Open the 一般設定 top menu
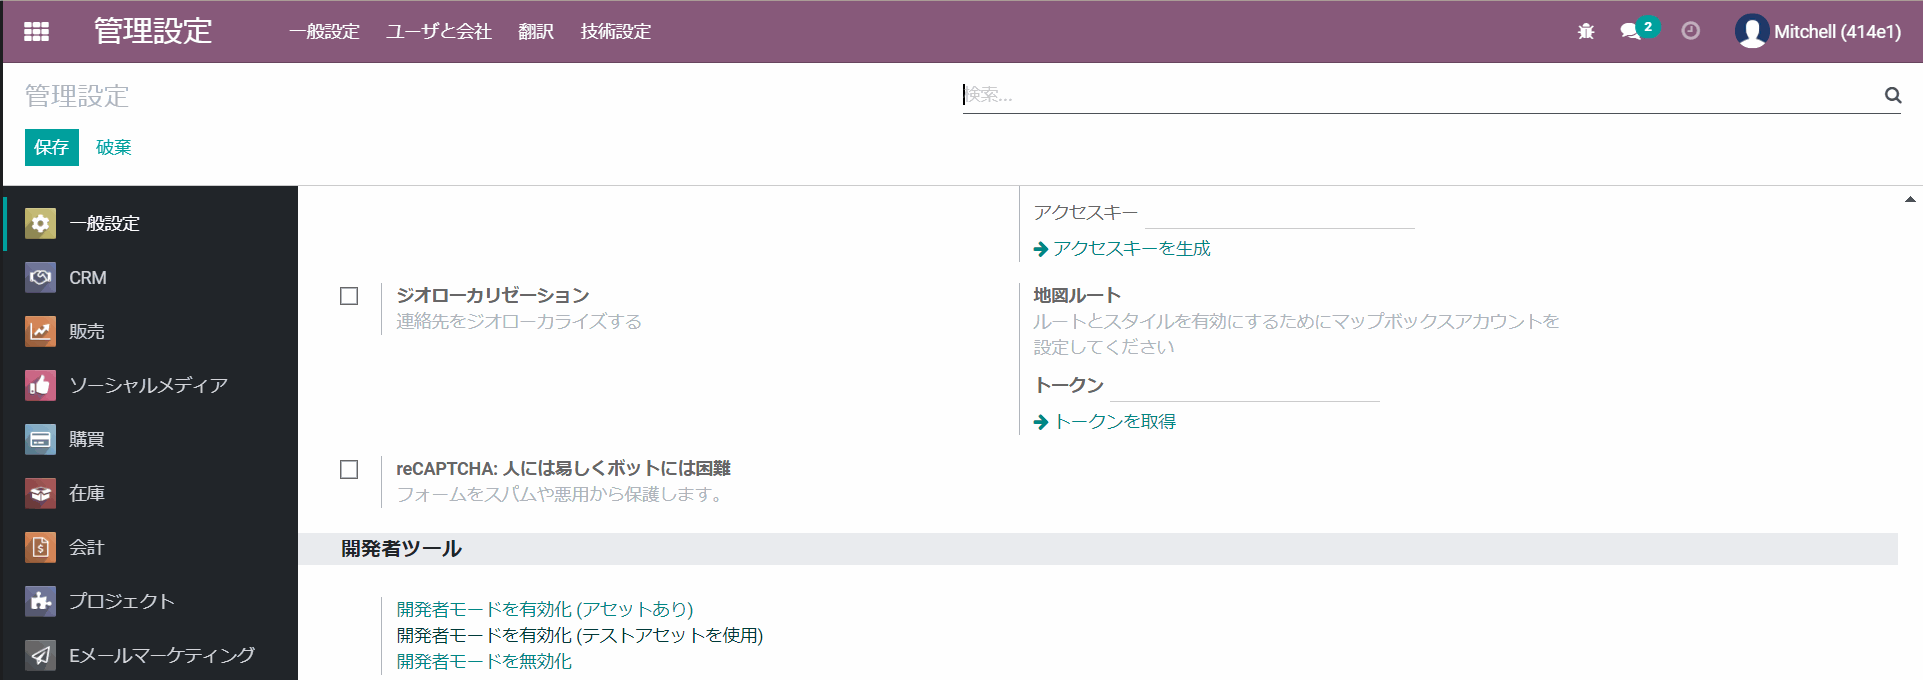The image size is (1923, 680). 324,31
